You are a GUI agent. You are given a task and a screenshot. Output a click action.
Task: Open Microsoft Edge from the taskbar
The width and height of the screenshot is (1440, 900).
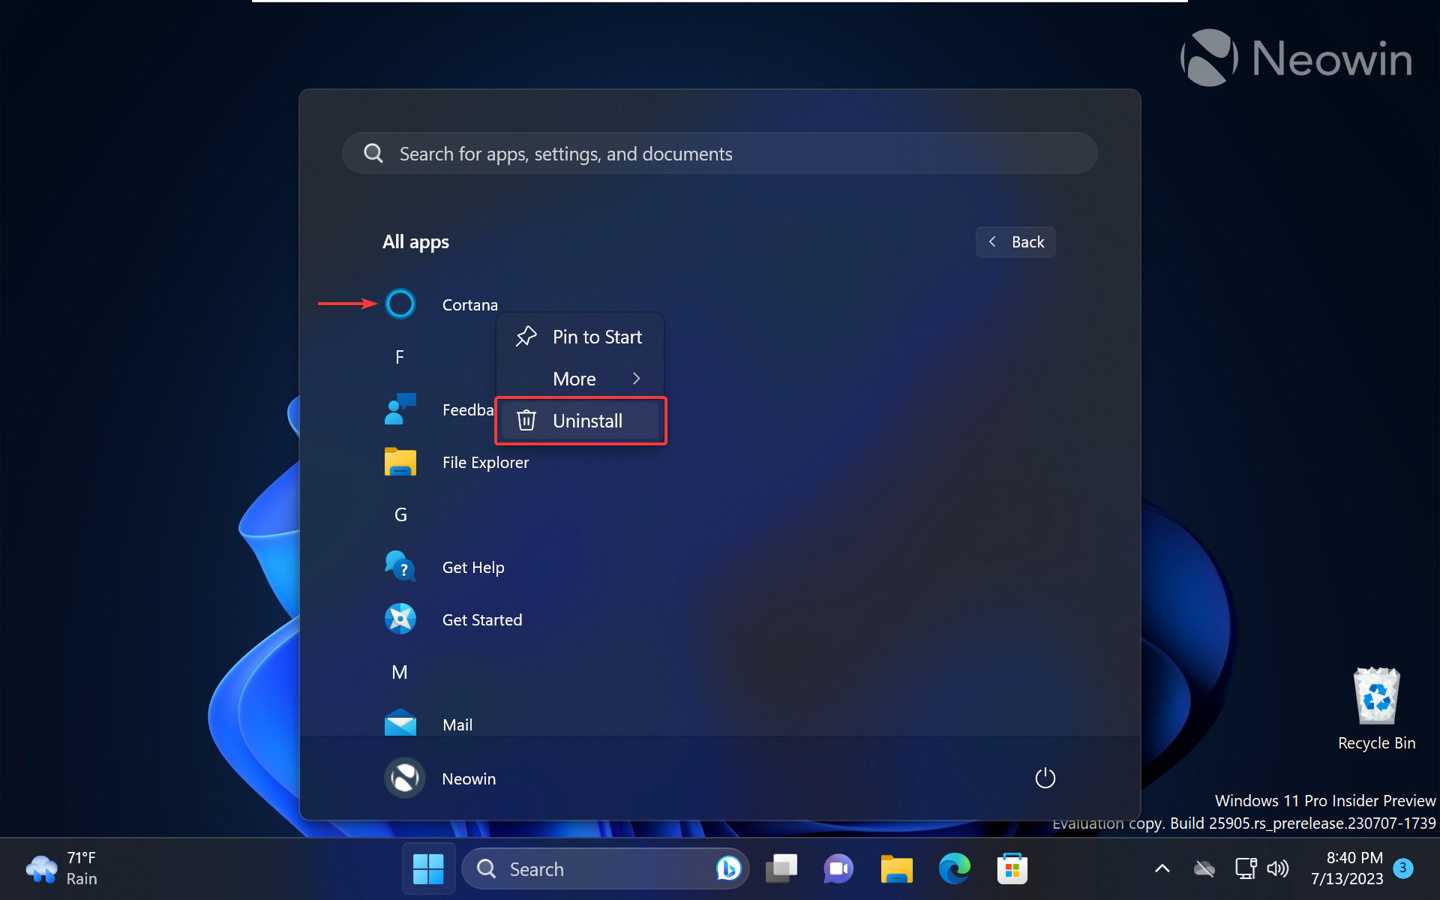[x=954, y=868]
